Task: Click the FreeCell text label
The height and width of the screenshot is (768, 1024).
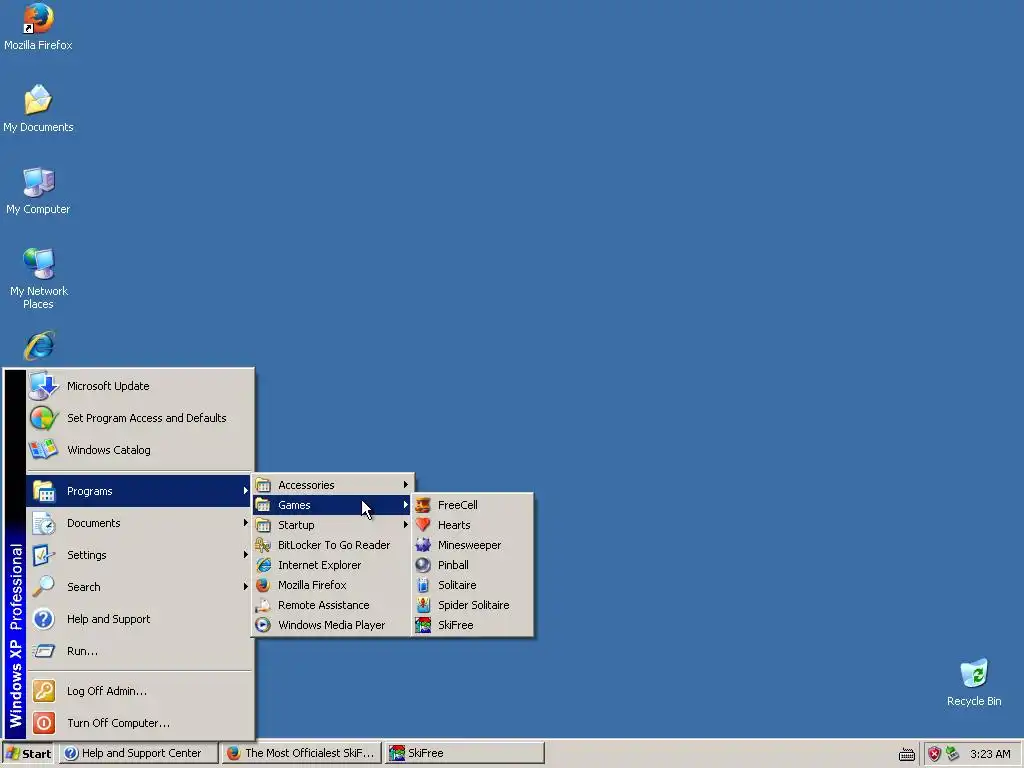Action: pyautogui.click(x=457, y=505)
